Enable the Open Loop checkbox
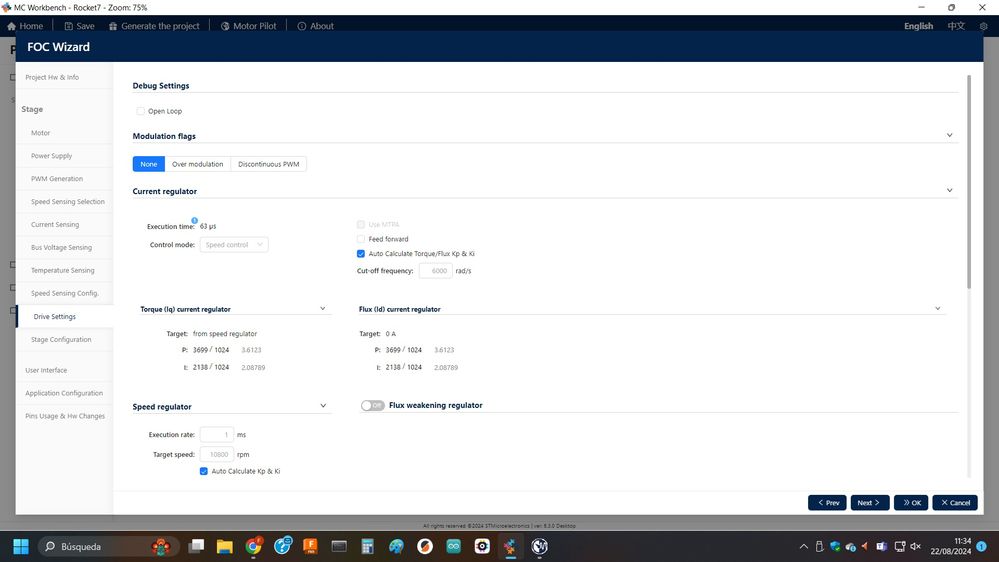Screen dimensions: 999x562 point(140,111)
